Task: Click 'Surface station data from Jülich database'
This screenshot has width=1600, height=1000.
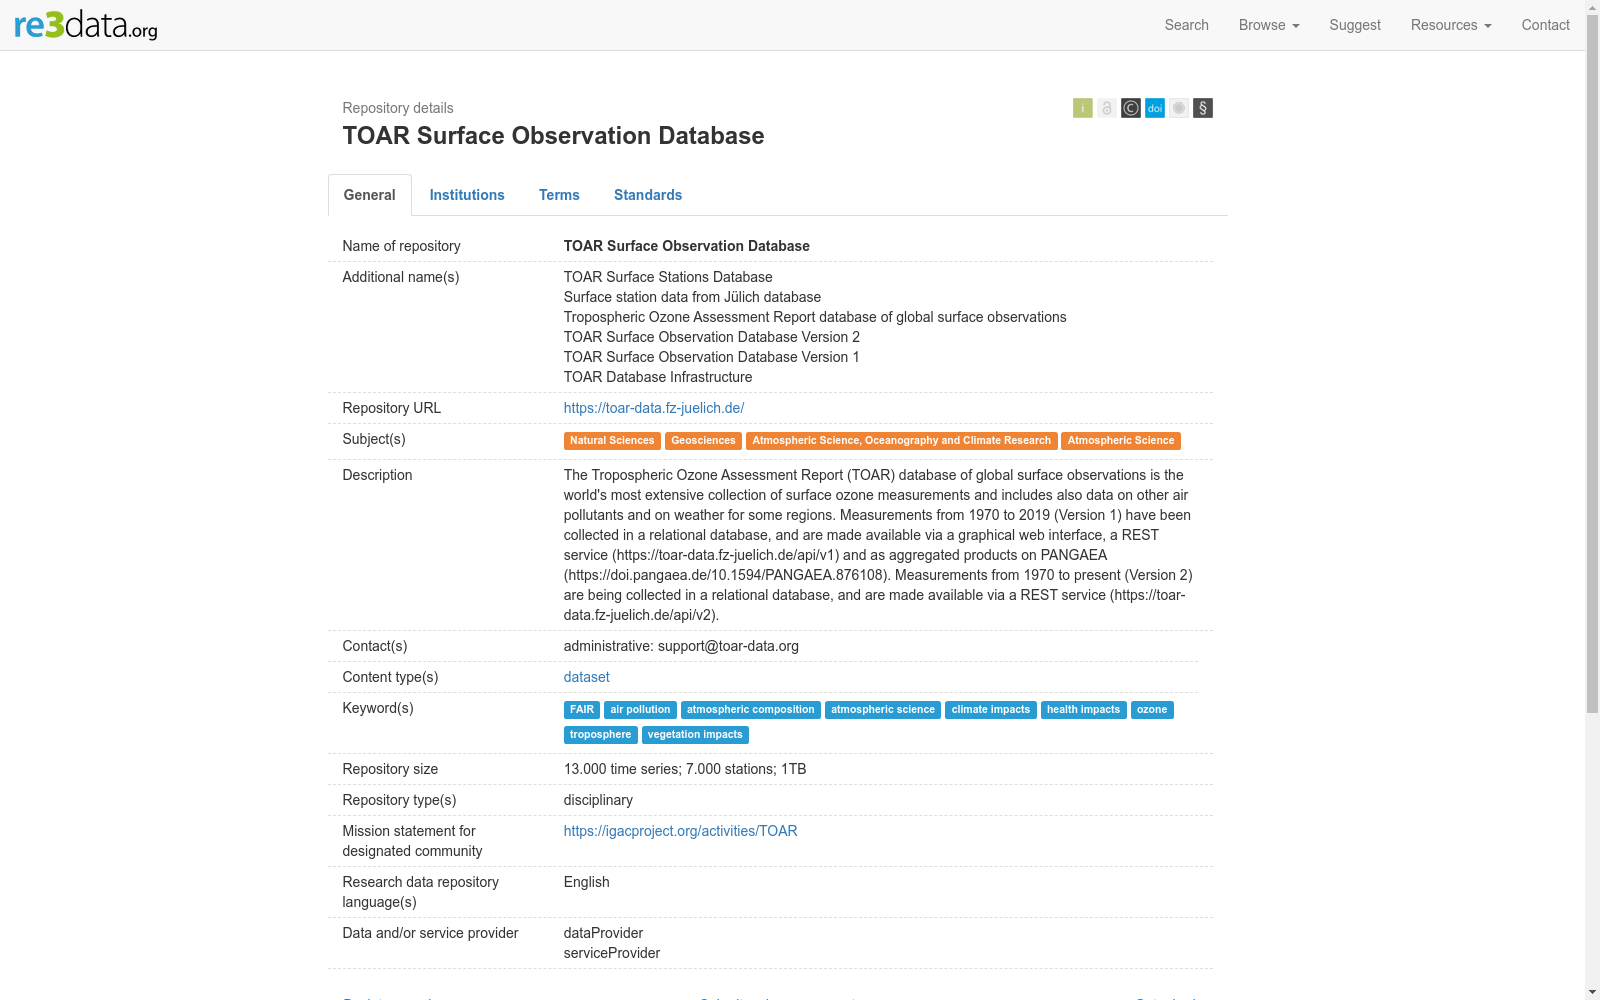Action: 692,297
